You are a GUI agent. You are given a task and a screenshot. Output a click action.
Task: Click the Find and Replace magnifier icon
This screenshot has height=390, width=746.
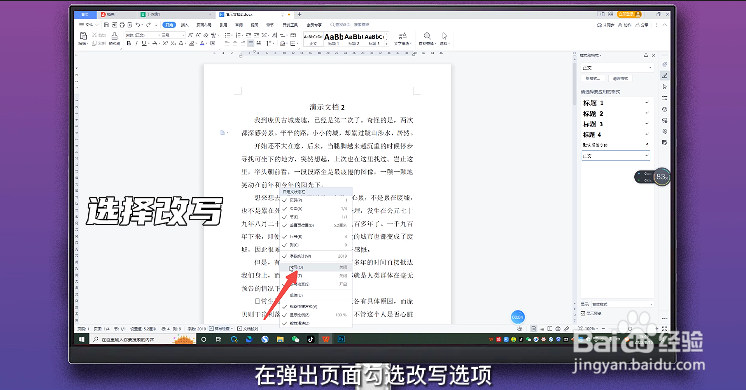click(427, 36)
